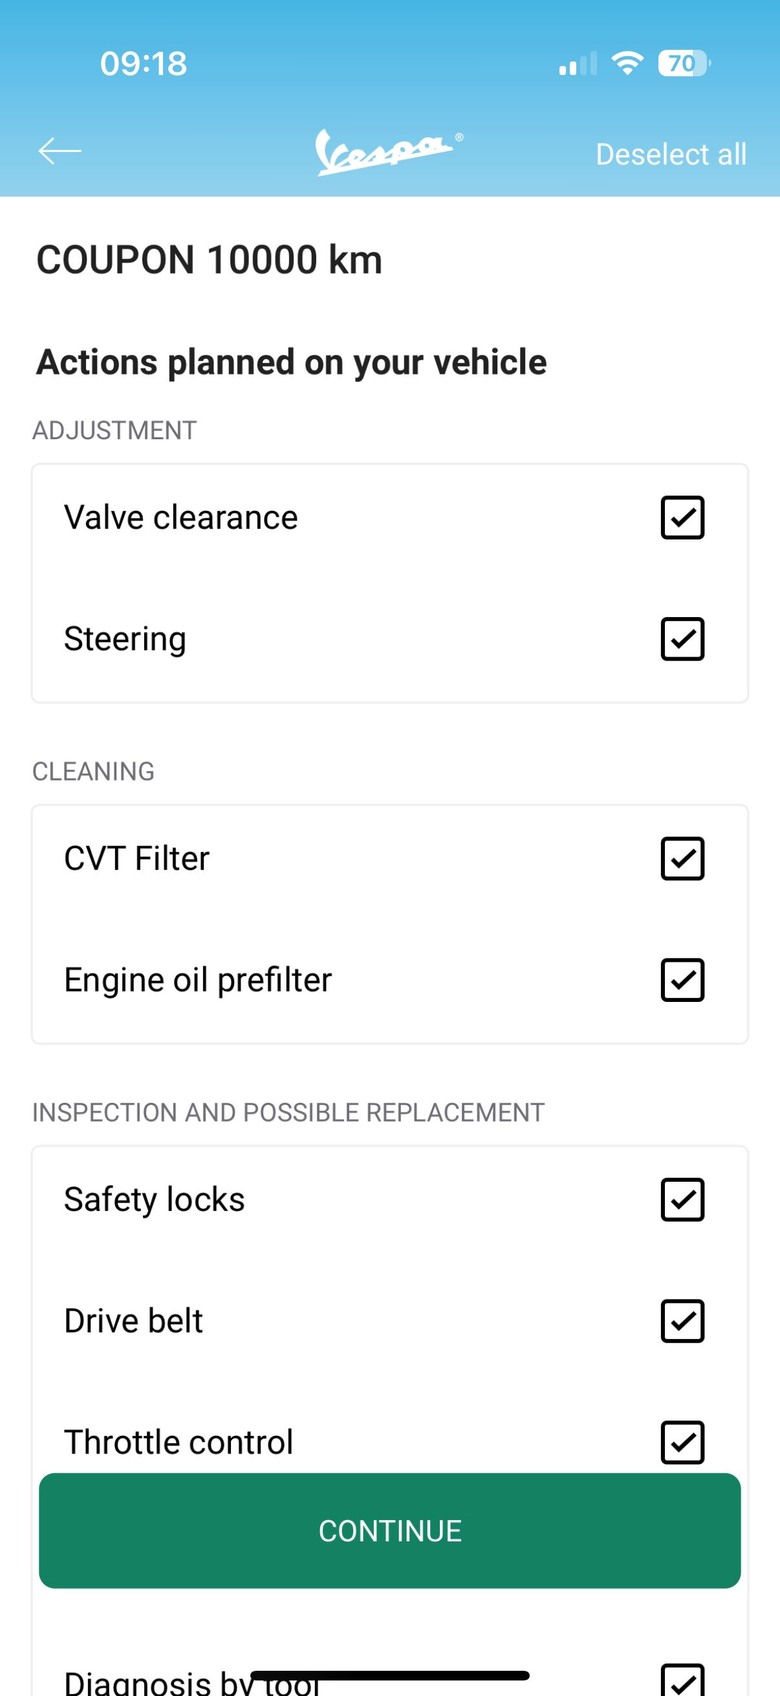Tap the COUPON 10000 km heading
This screenshot has height=1696, width=780.
(x=209, y=260)
